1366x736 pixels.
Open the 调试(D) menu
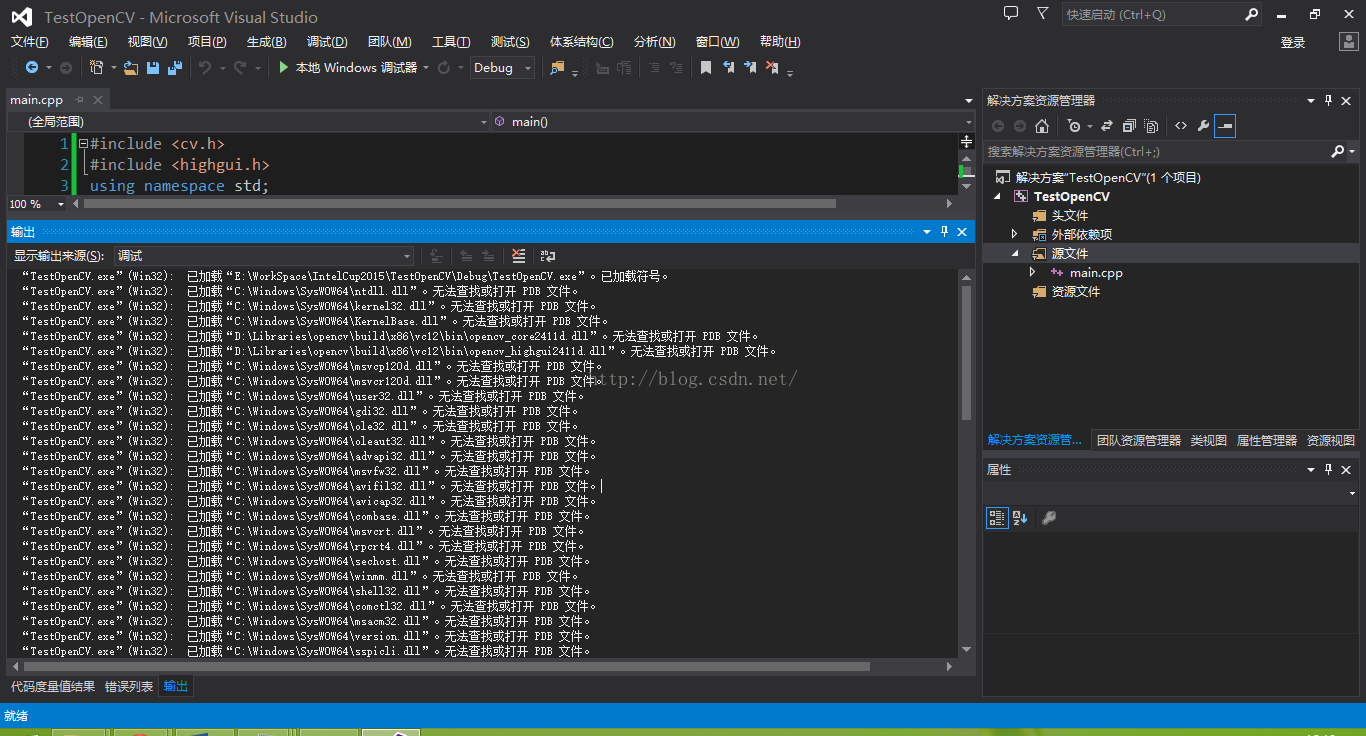(x=327, y=42)
